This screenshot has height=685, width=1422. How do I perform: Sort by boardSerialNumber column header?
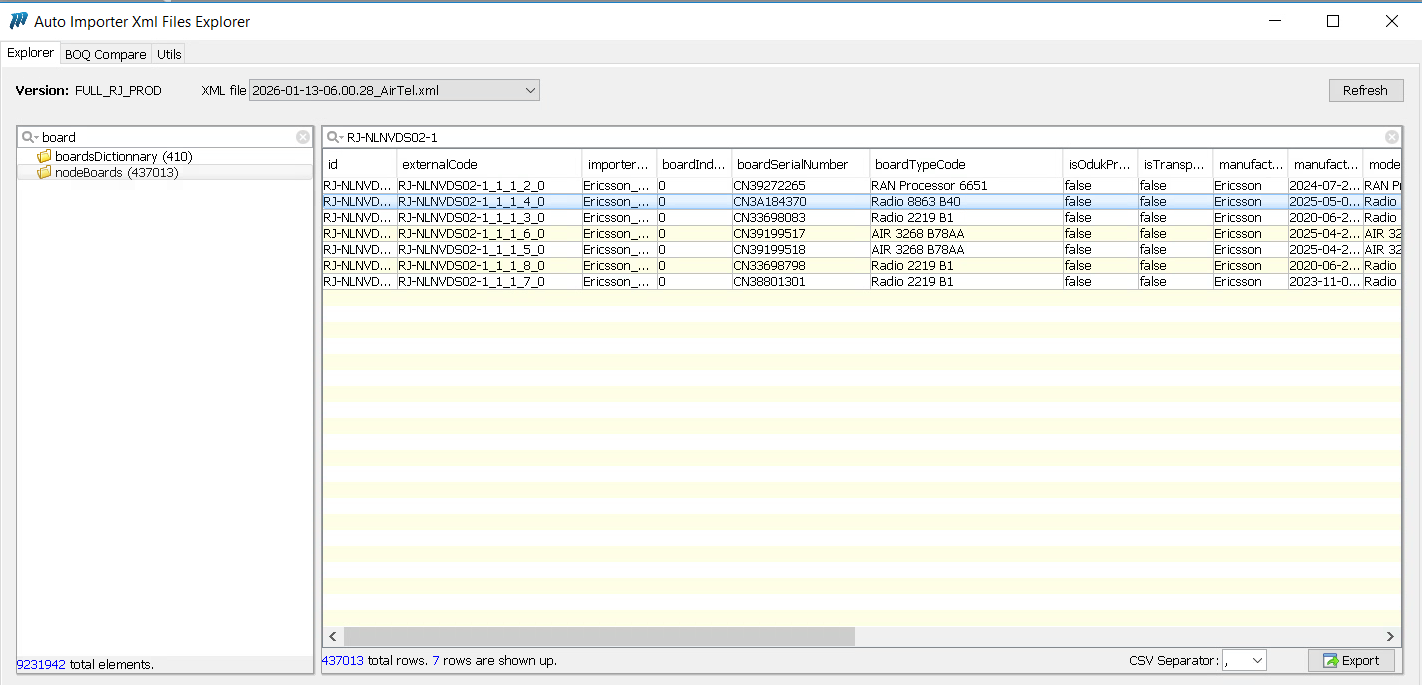pyautogui.click(x=792, y=164)
